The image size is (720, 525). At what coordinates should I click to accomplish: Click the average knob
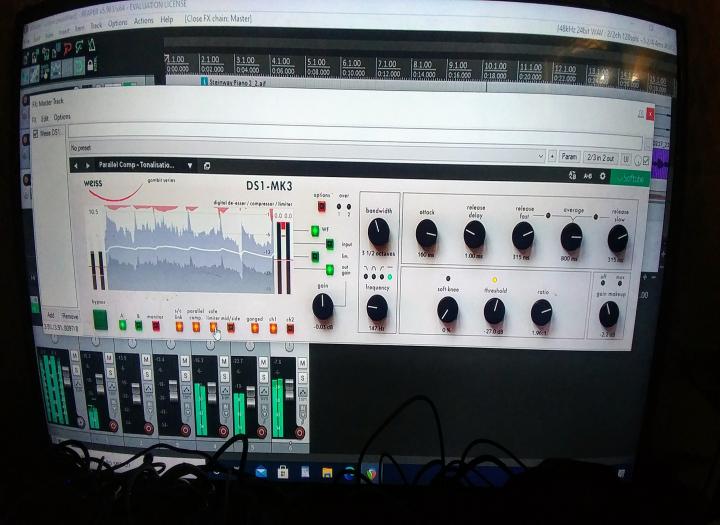(572, 237)
